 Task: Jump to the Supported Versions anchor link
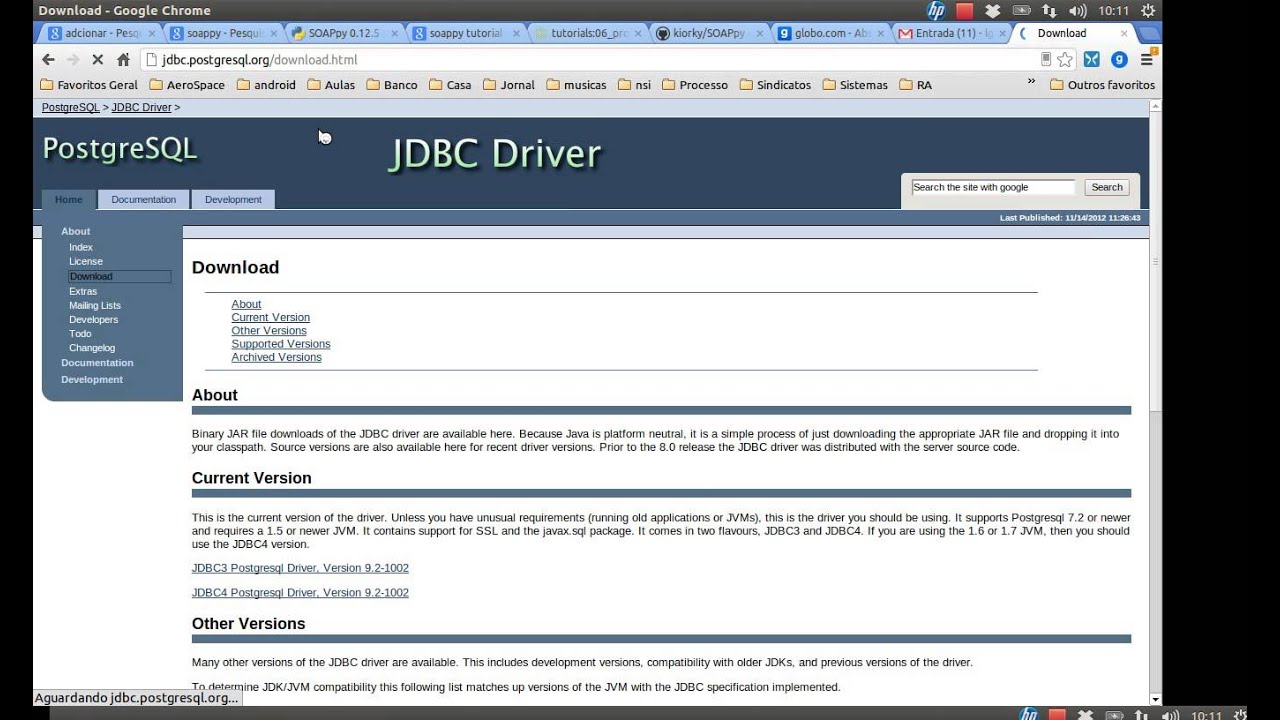(281, 344)
